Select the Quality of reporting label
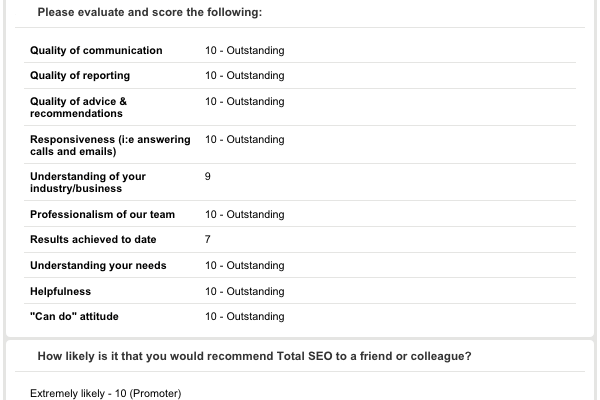Viewport: 600px width, 400px height. pyautogui.click(x=80, y=76)
